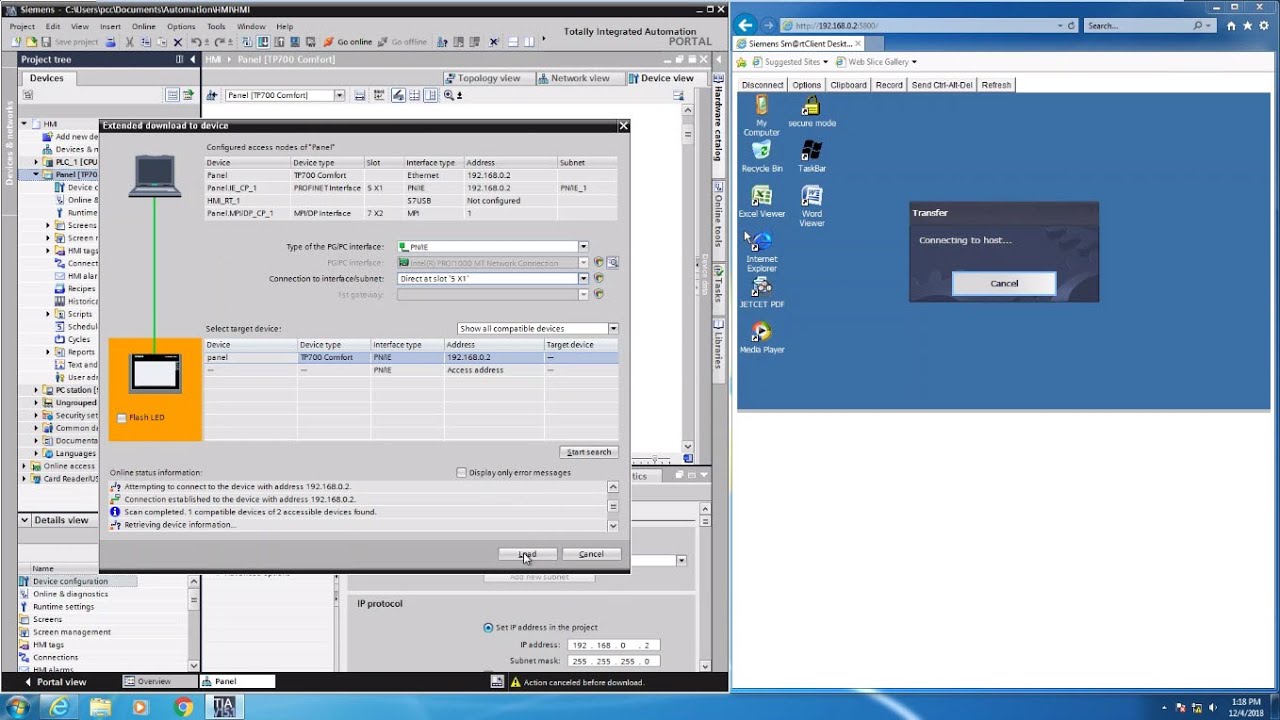Click the Suggested Sites favorites link
The height and width of the screenshot is (720, 1280).
[x=791, y=62]
